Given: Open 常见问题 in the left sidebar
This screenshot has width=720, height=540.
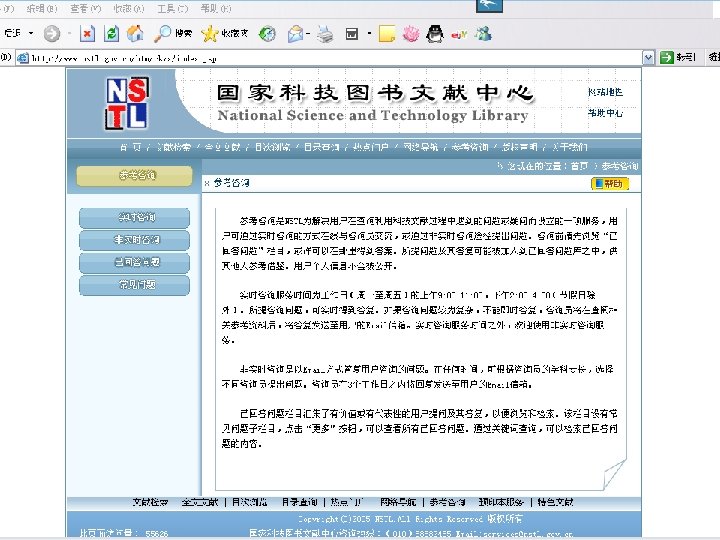Looking at the screenshot, I should (134, 285).
